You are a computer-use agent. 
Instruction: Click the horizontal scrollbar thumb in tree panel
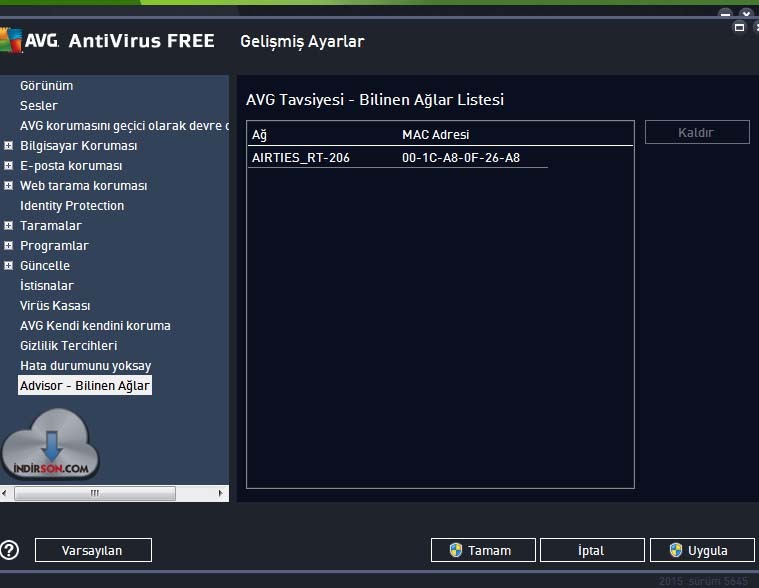click(x=95, y=493)
